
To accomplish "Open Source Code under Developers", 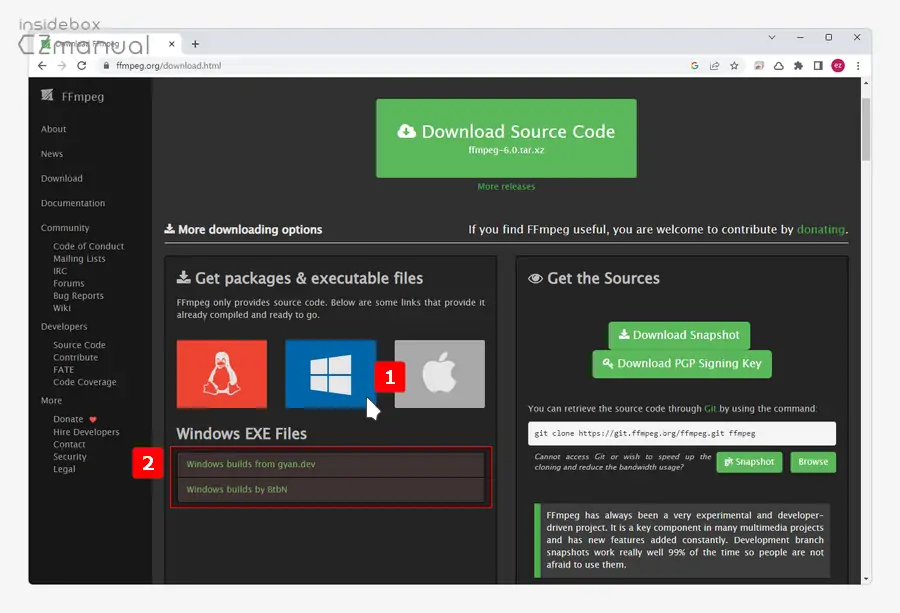I will (x=79, y=345).
